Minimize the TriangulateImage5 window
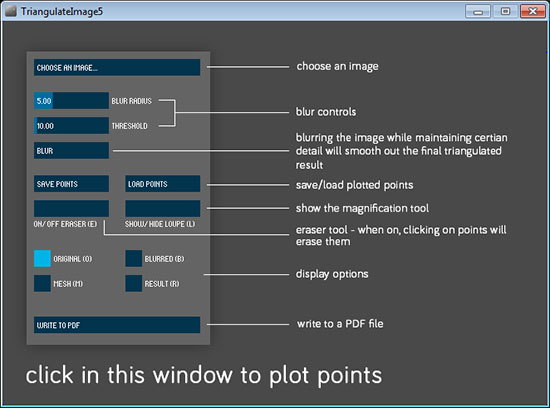550x408 pixels. pyautogui.click(x=478, y=12)
